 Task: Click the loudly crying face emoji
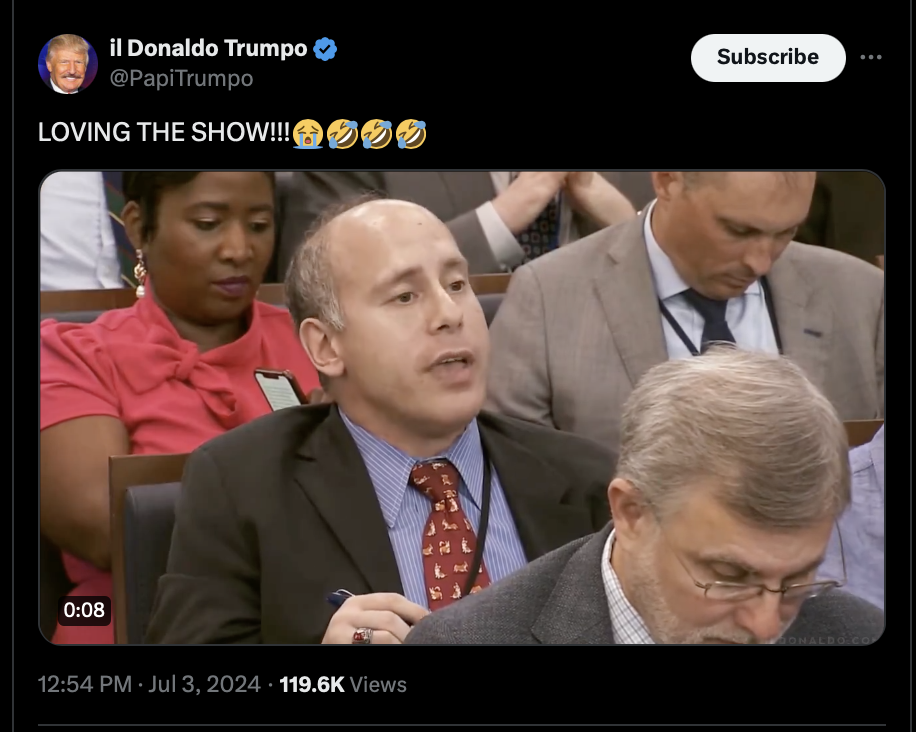(308, 134)
